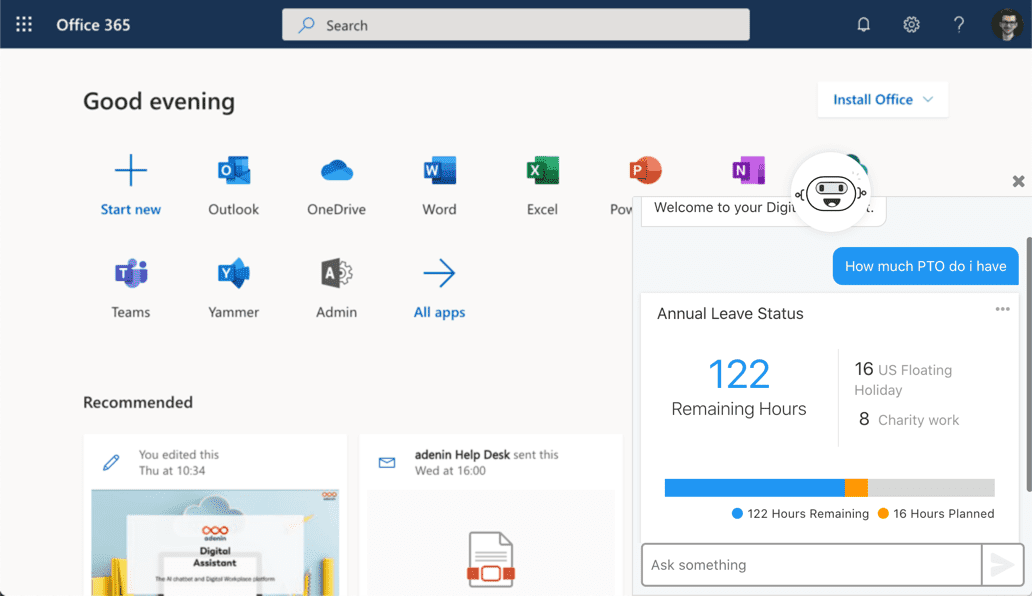Open the settings gear
Viewport: 1032px width, 596px height.
pos(911,25)
